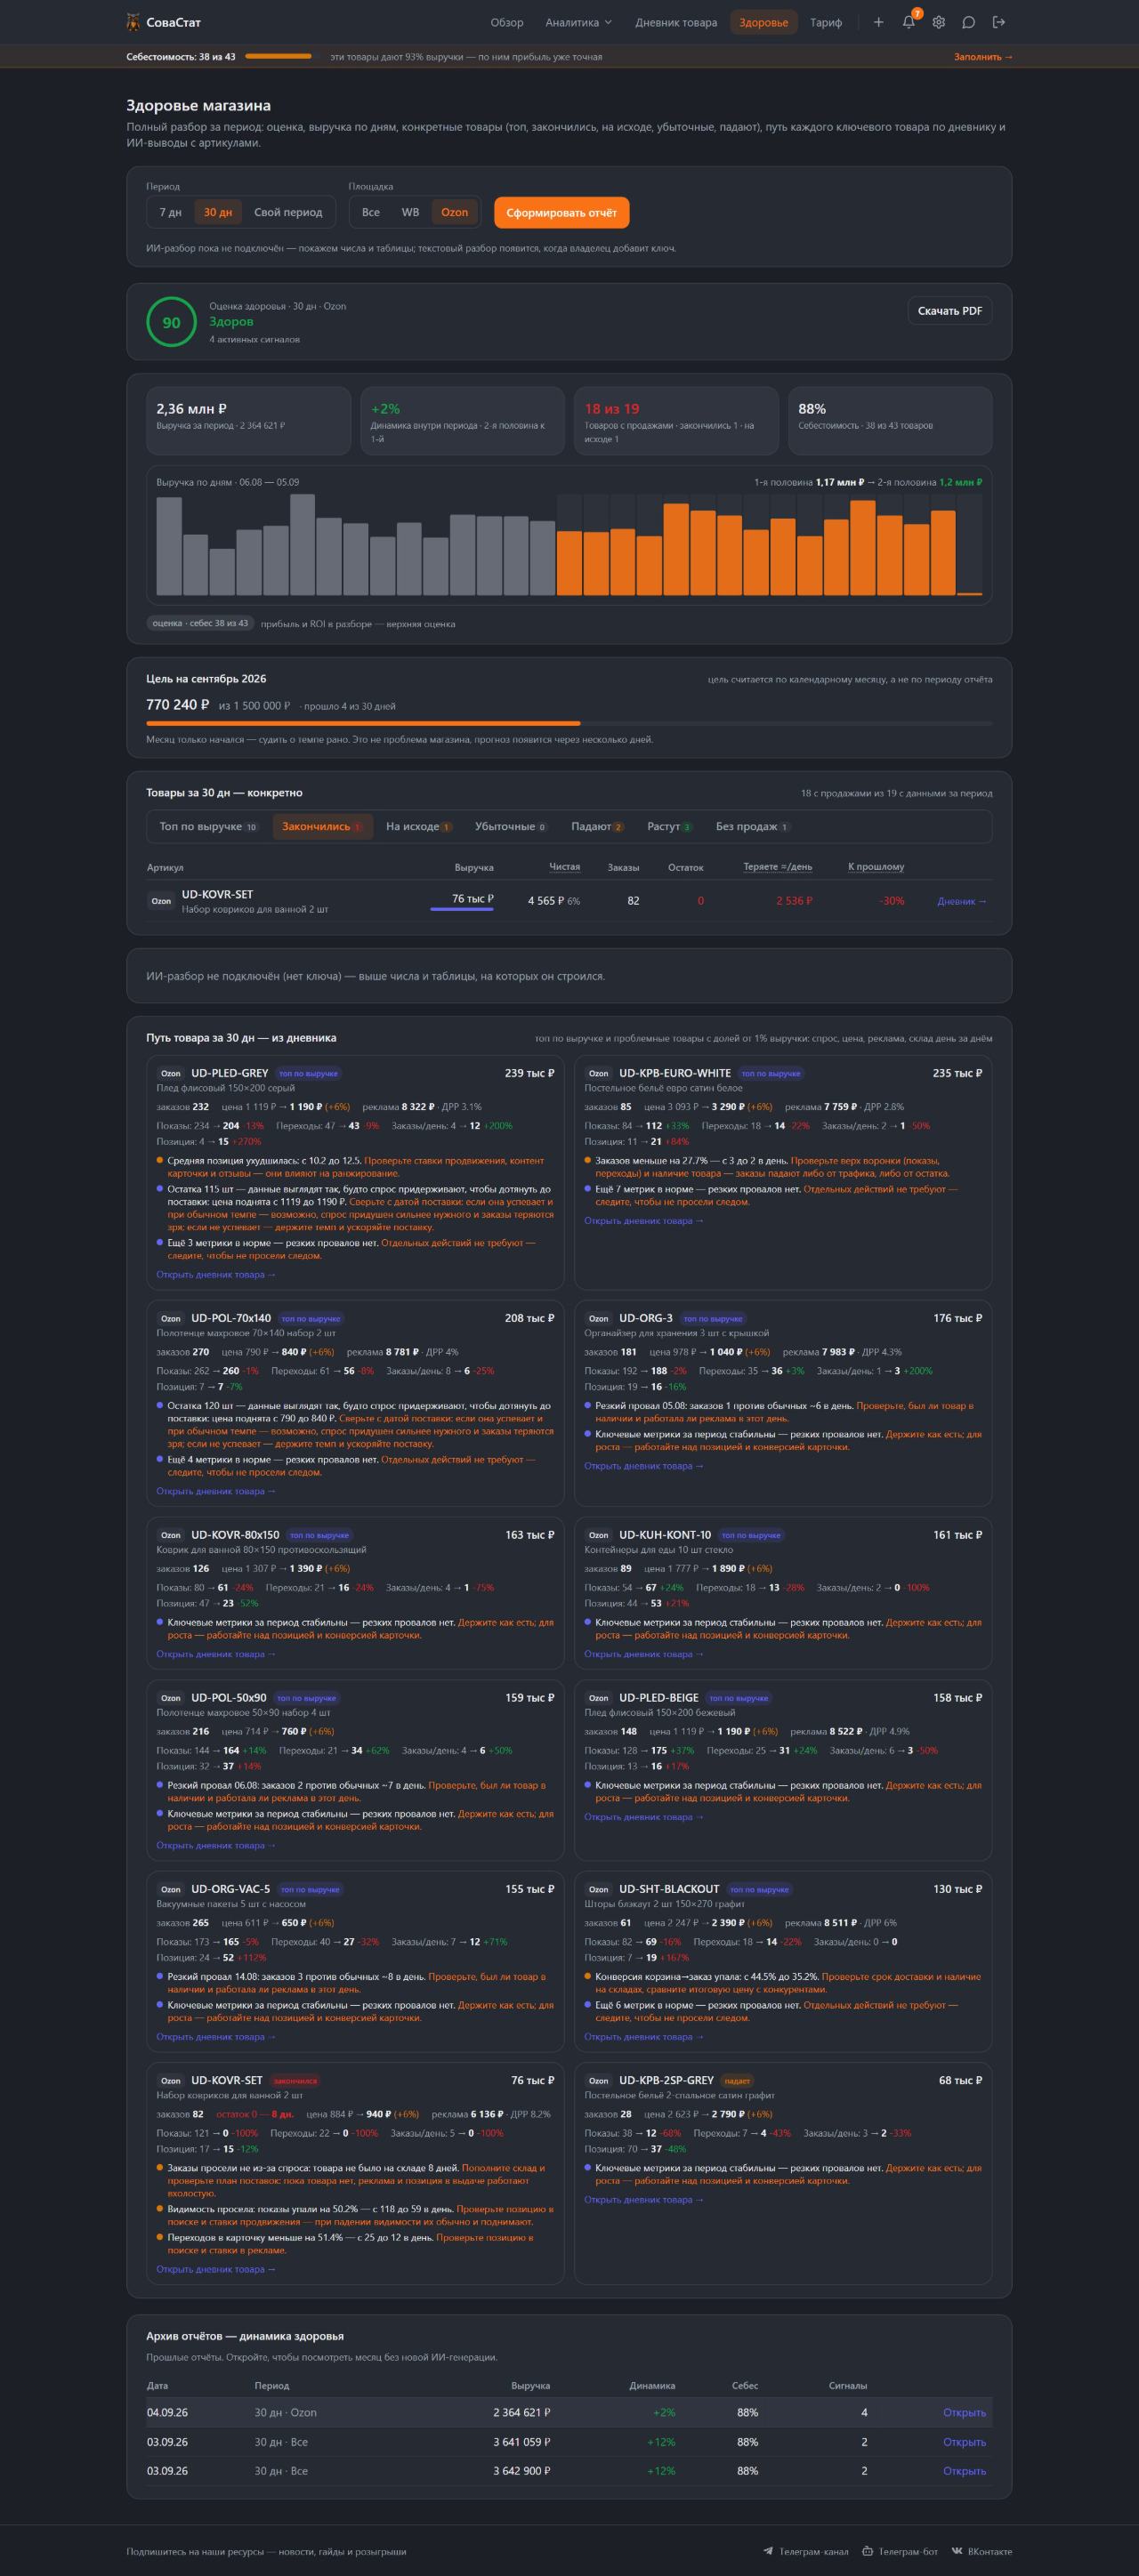Select Все marketplace option
1139x2576 pixels.
tap(371, 212)
